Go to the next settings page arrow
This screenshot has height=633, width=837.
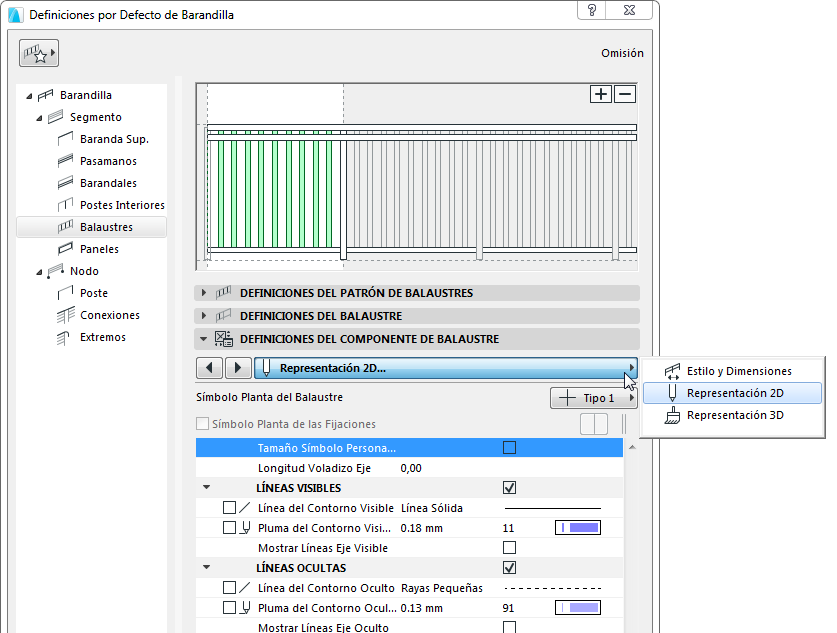tap(238, 368)
